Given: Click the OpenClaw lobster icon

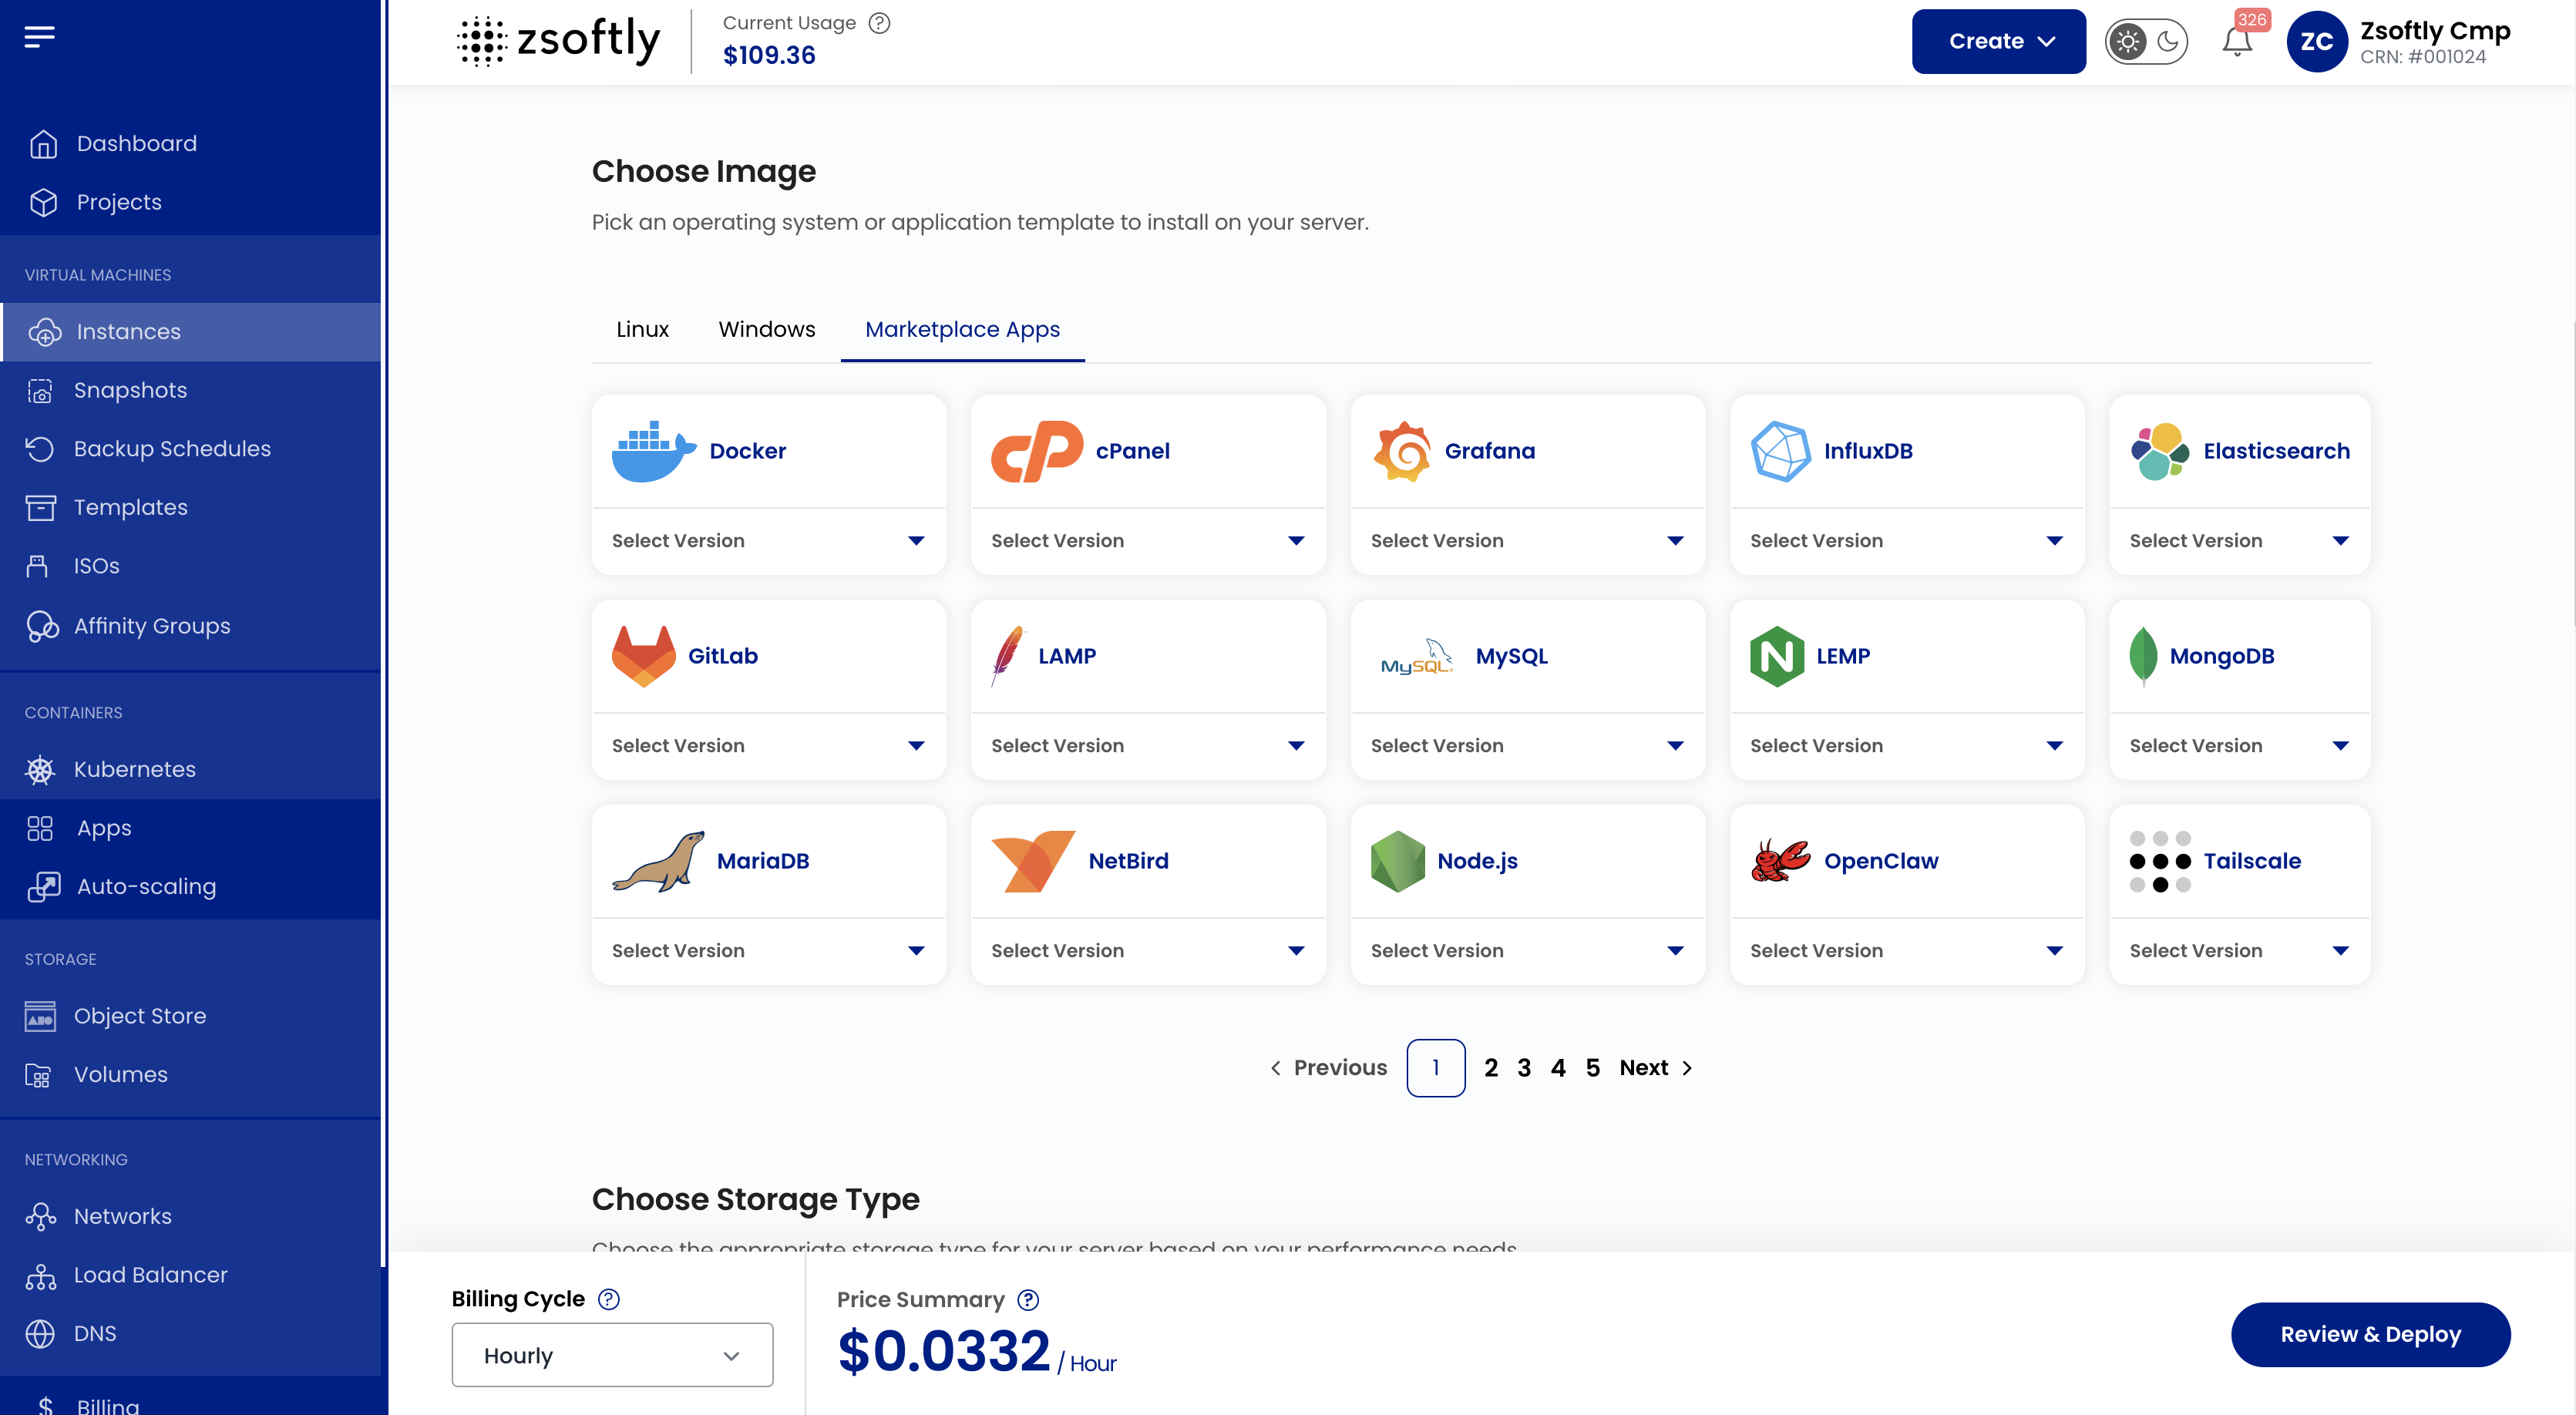Looking at the screenshot, I should coord(1780,861).
